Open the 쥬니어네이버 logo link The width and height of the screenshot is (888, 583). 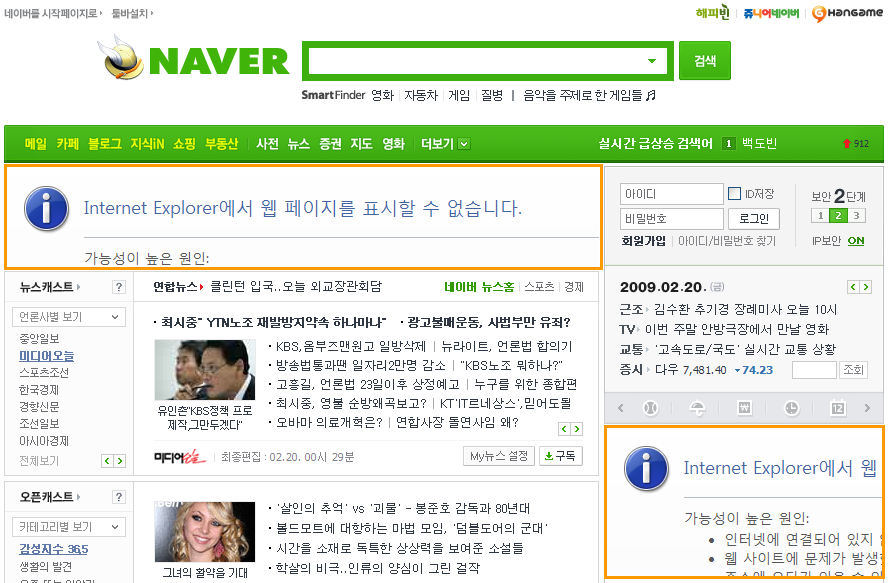click(x=771, y=13)
